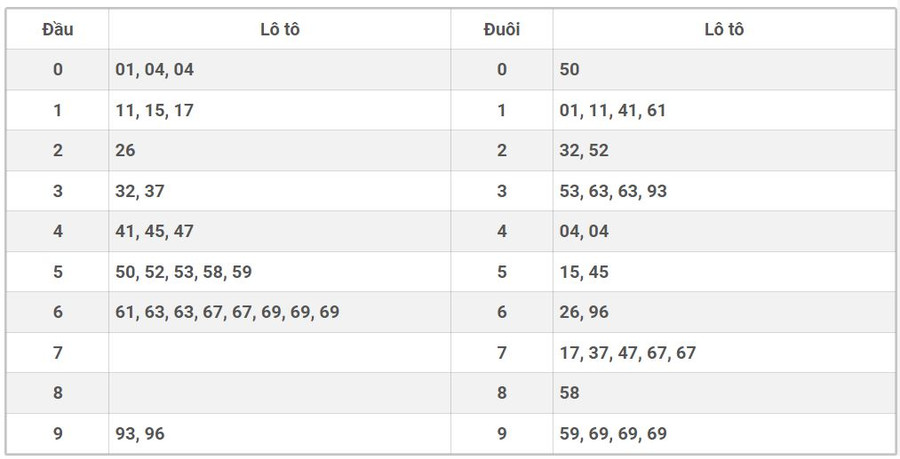Select digit 8 in the Đuôi column
The height and width of the screenshot is (459, 900).
(x=501, y=393)
